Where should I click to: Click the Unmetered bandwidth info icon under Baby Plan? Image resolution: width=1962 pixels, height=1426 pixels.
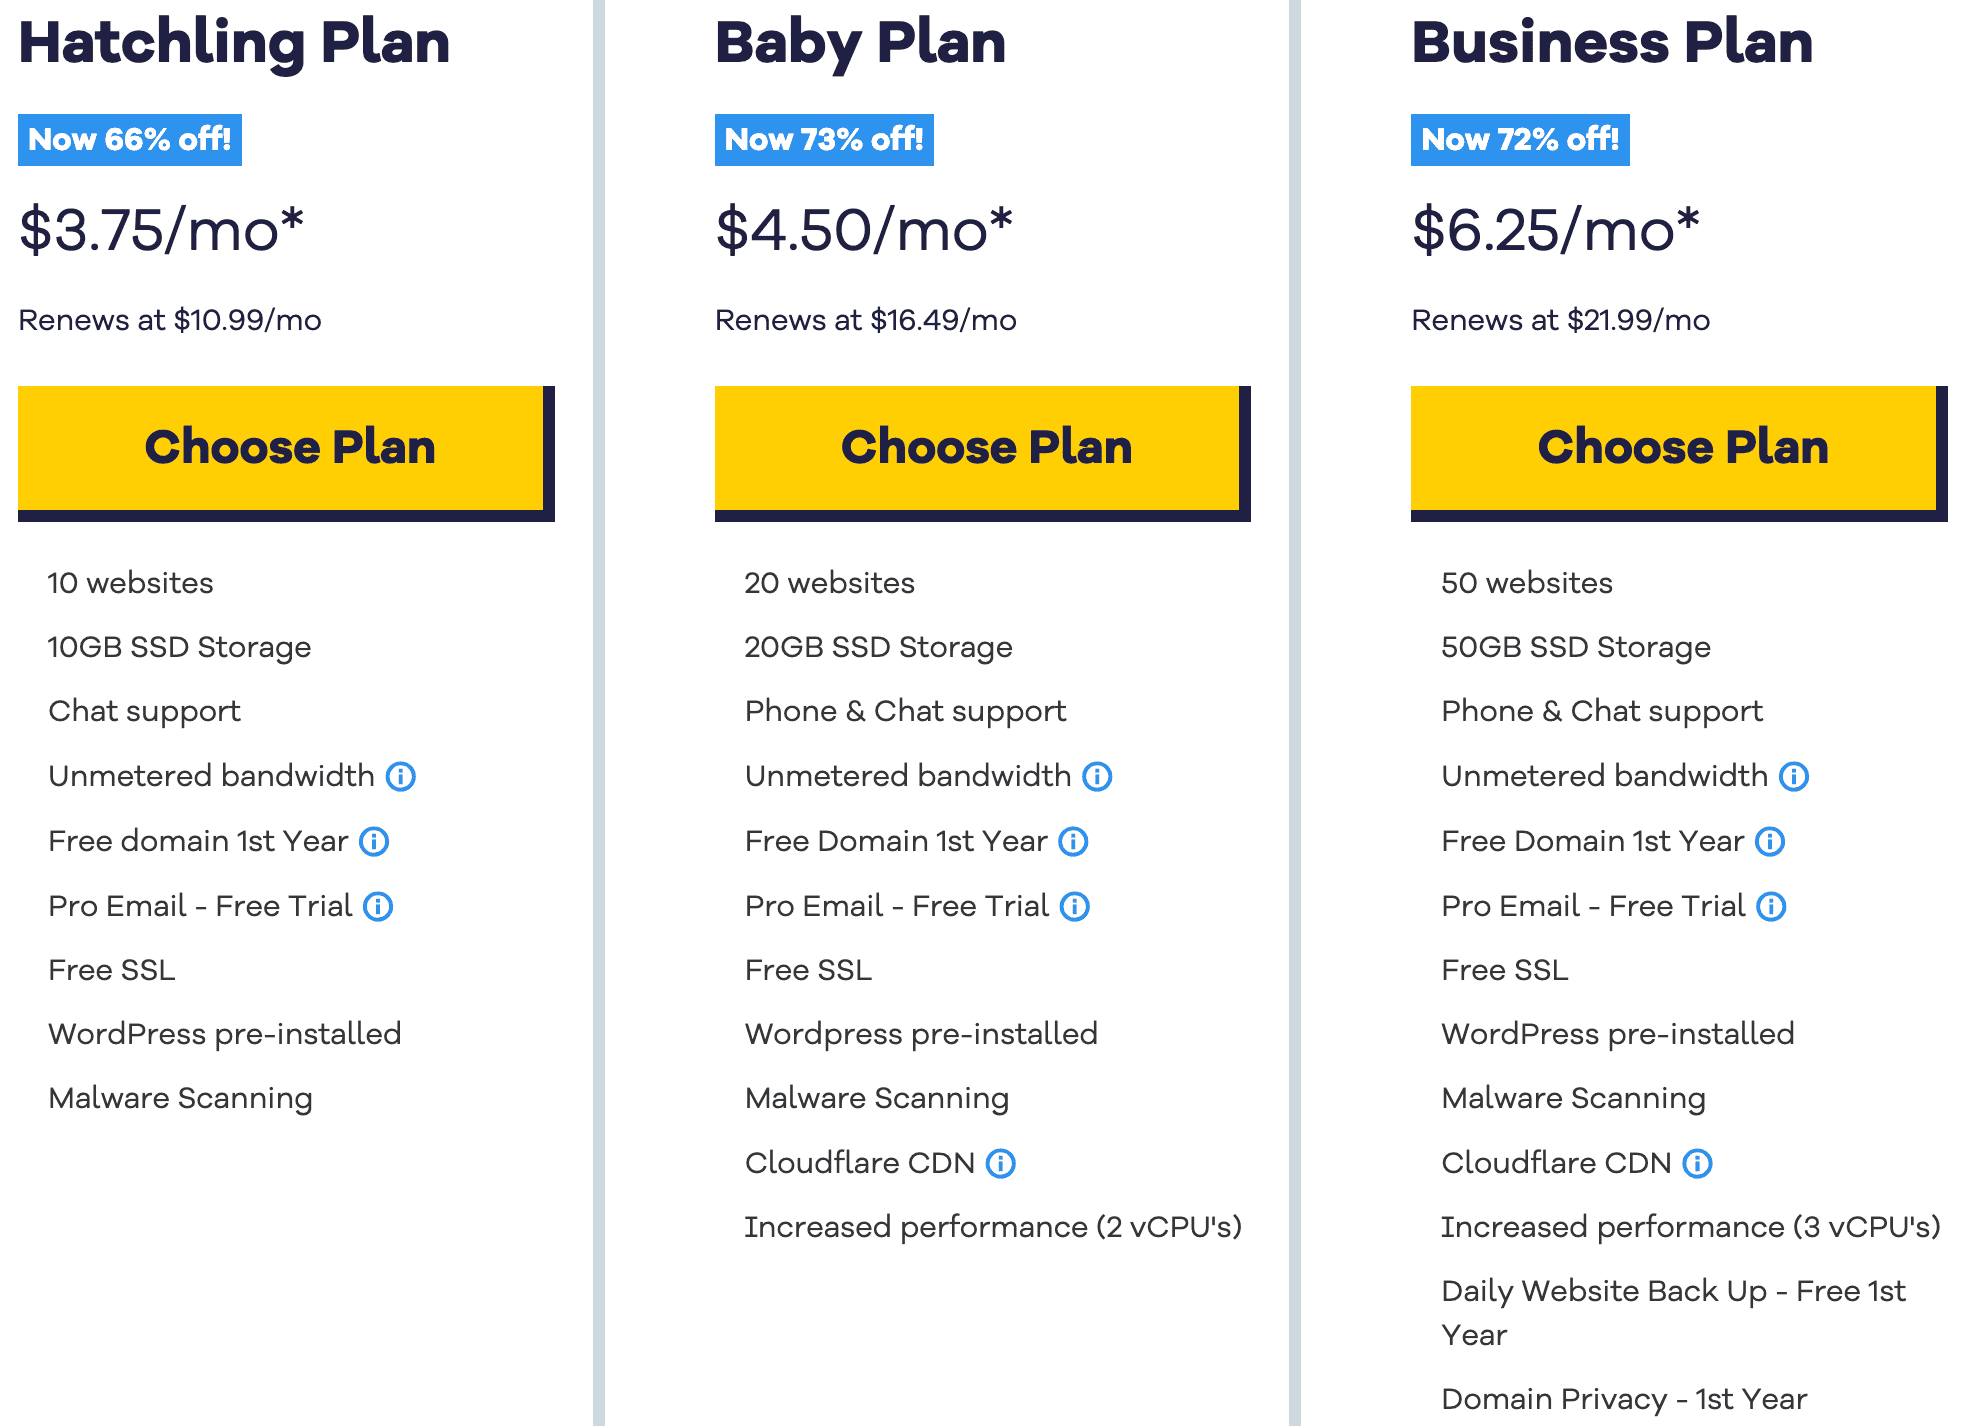click(x=1096, y=776)
